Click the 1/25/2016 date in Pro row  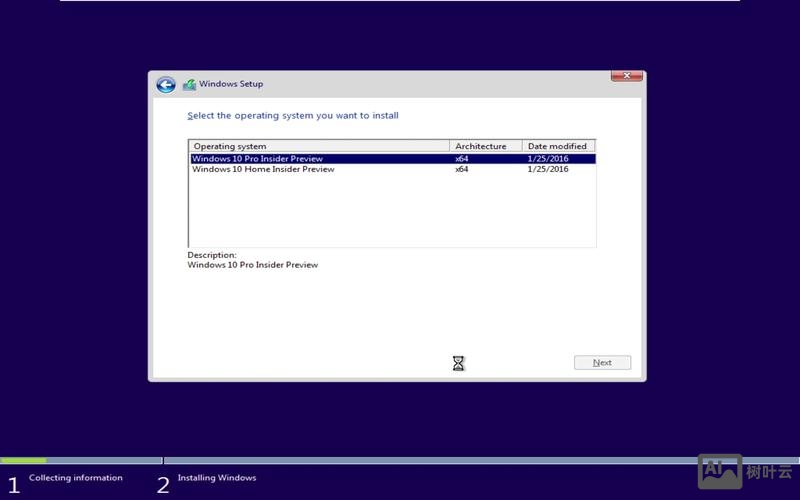[547, 158]
